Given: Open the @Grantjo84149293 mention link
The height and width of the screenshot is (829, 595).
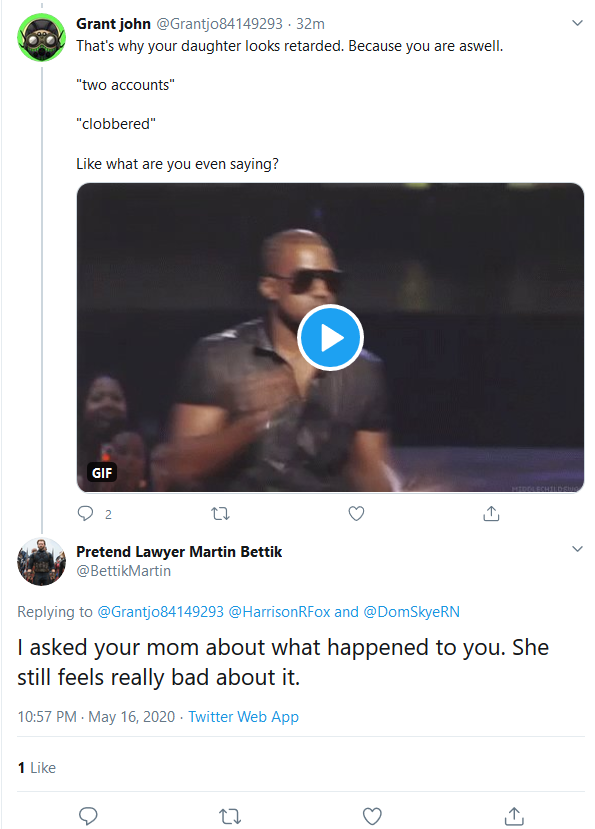Looking at the screenshot, I should 161,612.
